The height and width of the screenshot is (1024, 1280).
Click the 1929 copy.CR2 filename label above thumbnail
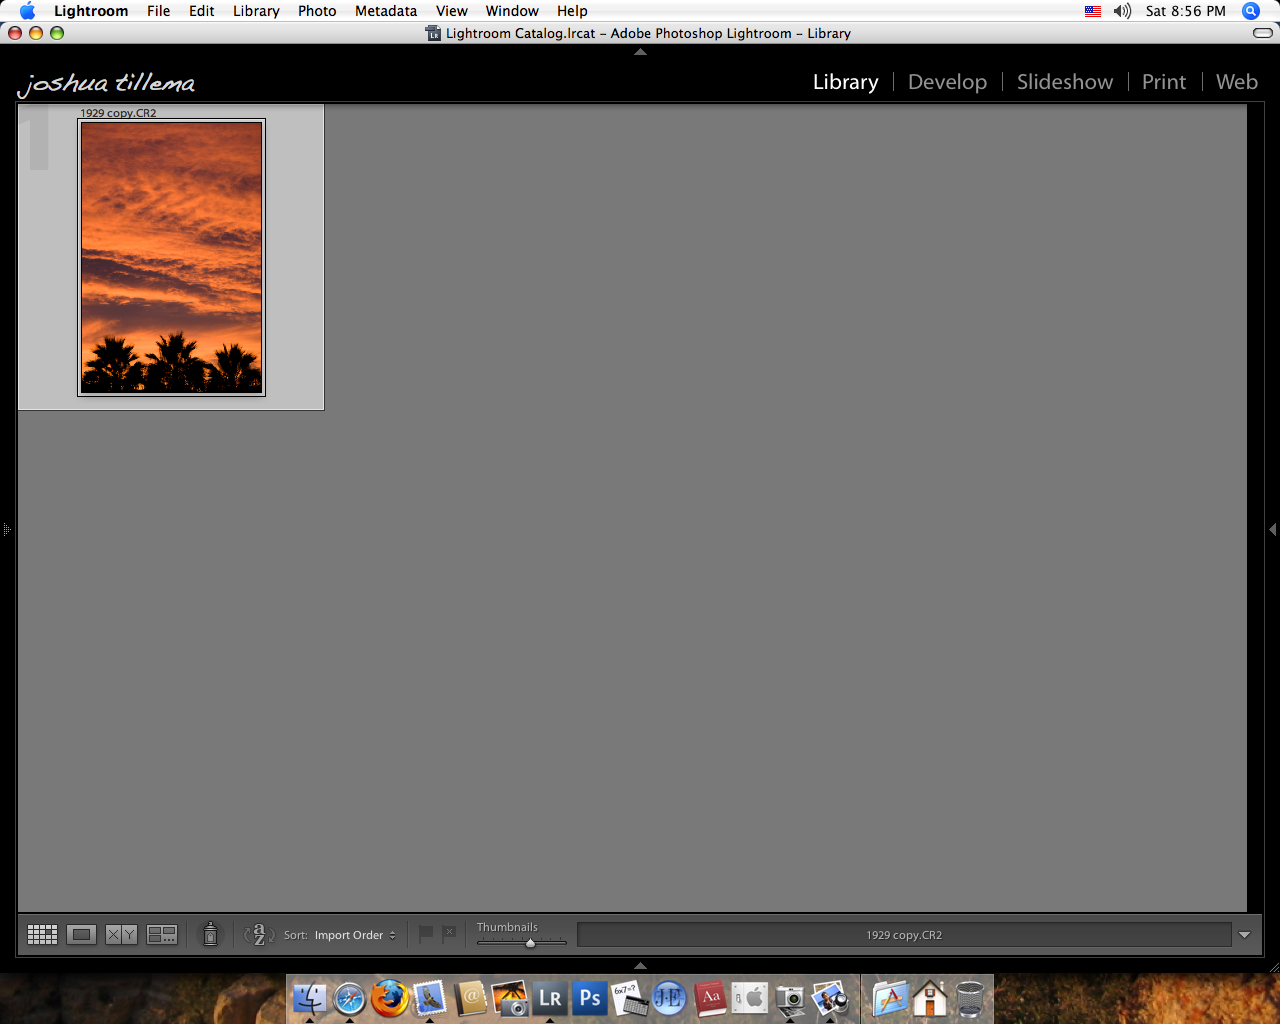[118, 113]
